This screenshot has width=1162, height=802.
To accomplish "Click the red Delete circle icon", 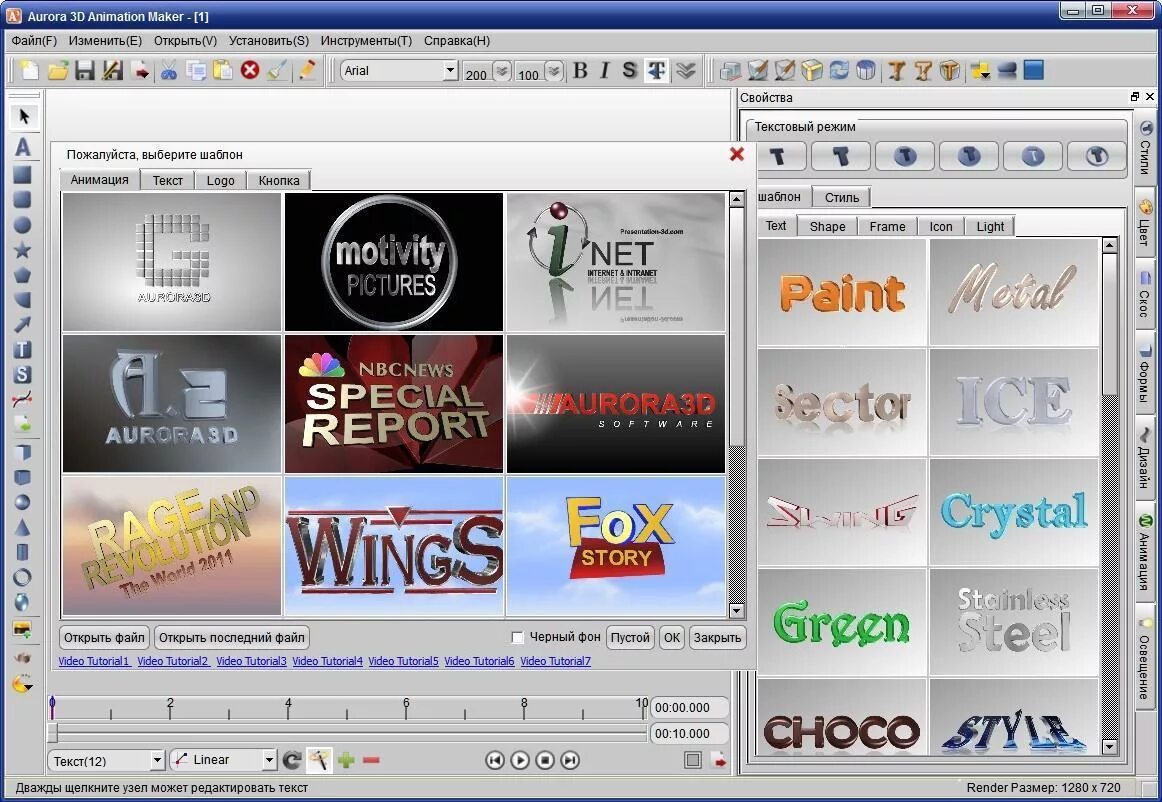I will (x=250, y=70).
